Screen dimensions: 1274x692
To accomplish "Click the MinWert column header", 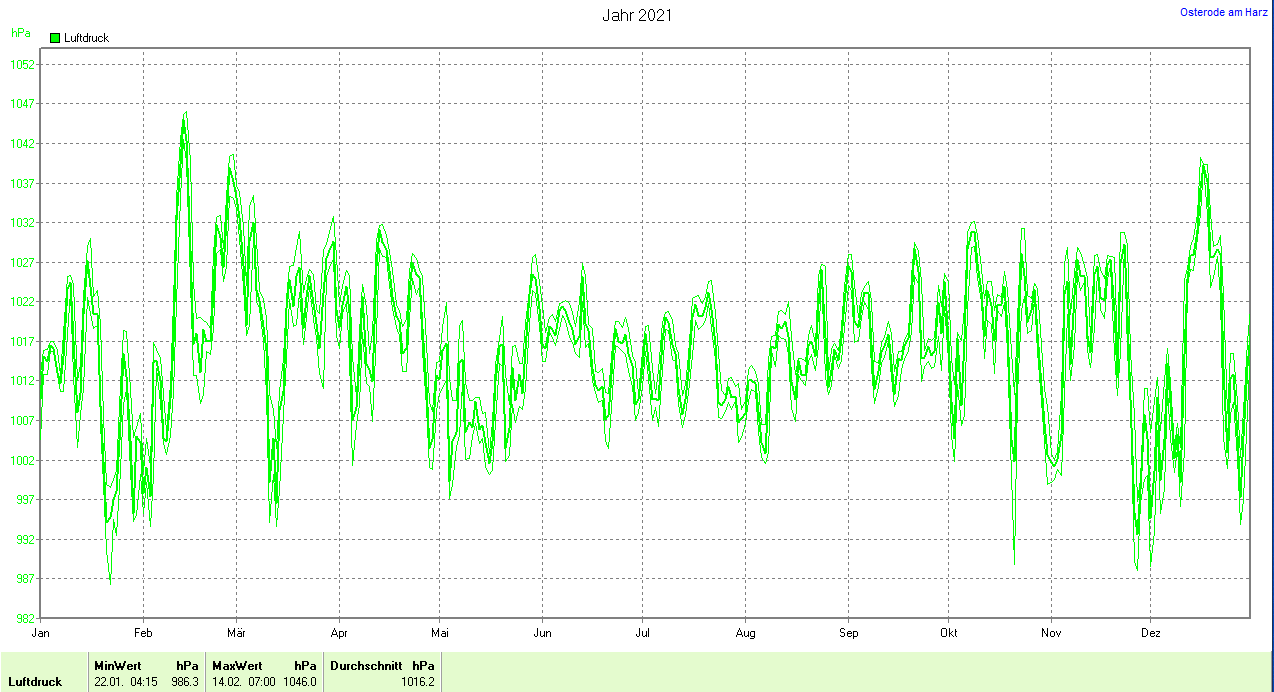I will tap(118, 665).
